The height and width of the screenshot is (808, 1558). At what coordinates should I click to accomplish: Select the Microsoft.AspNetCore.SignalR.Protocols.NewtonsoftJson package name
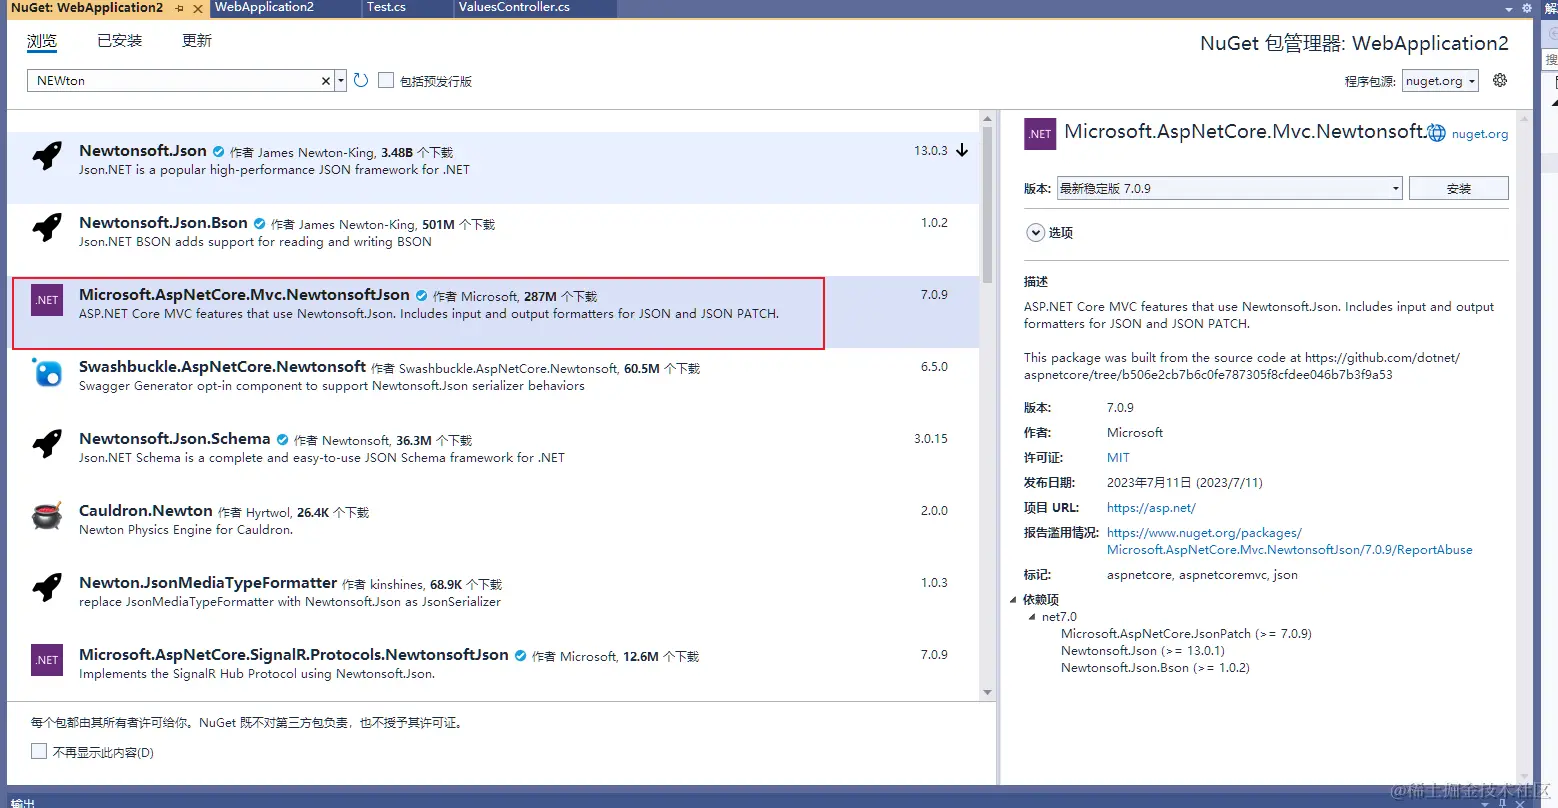pyautogui.click(x=294, y=655)
